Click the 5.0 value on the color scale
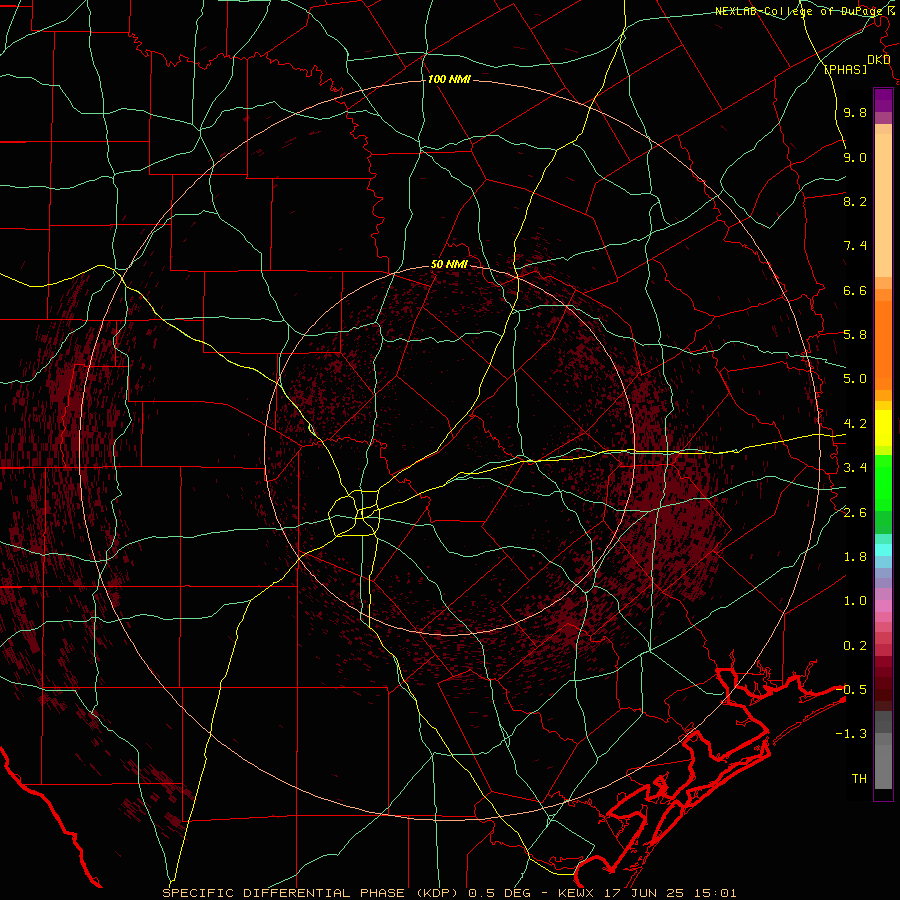 [x=855, y=379]
